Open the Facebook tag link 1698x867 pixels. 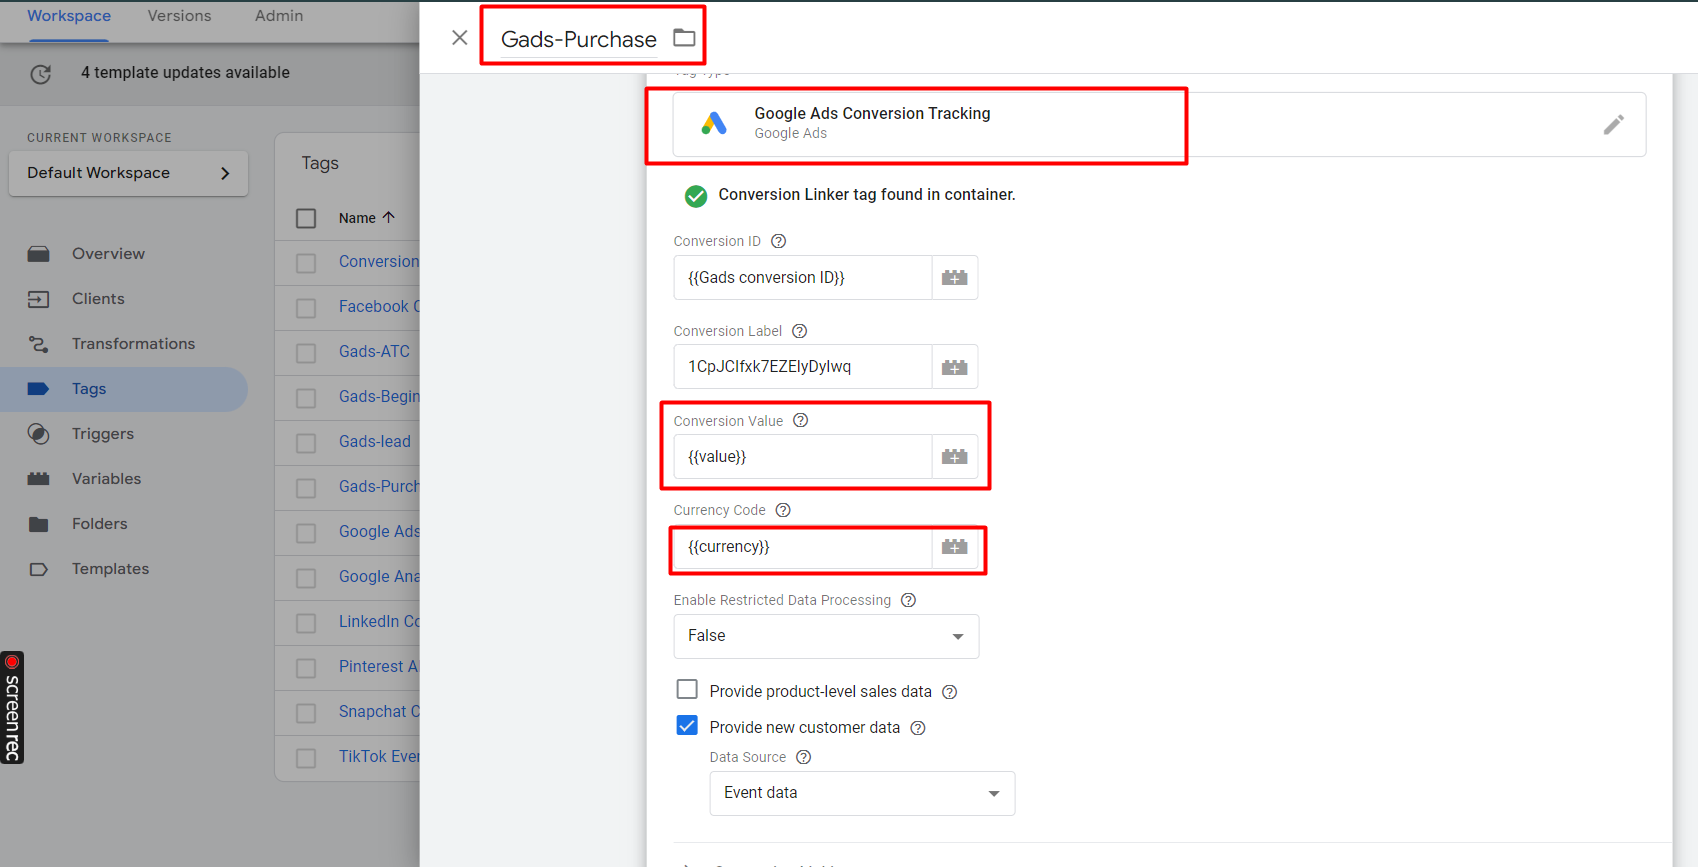[x=379, y=307]
